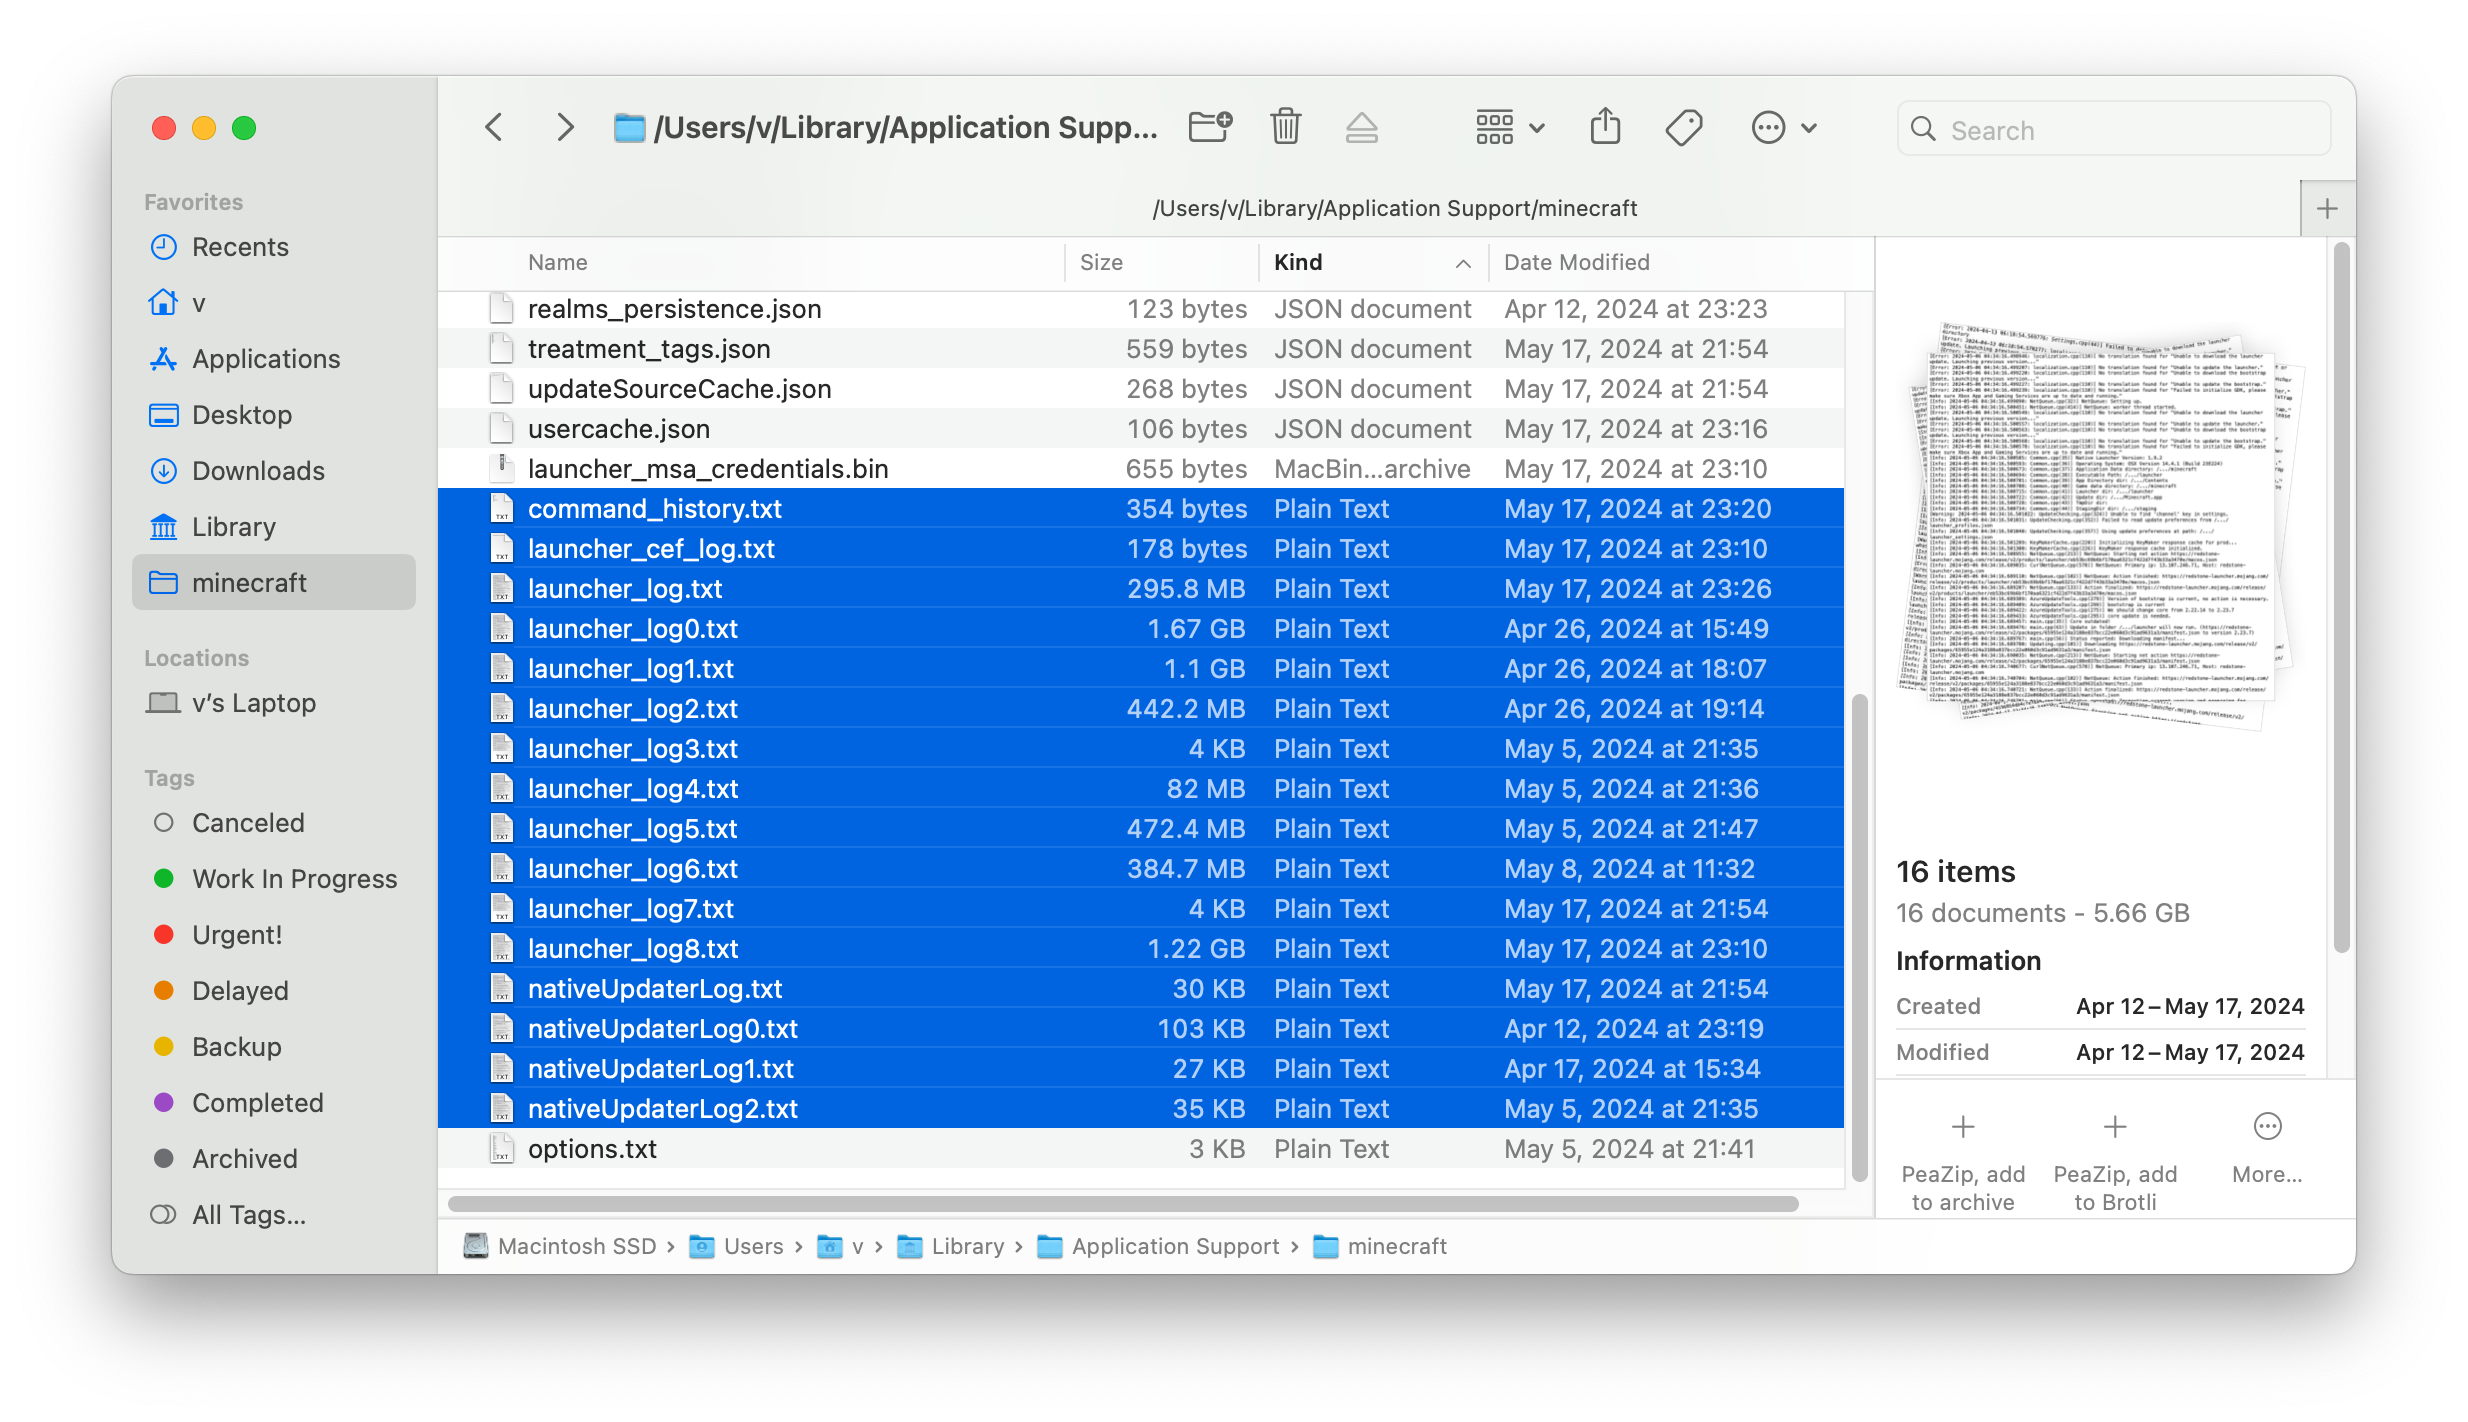Click Application Support in the path bar
The image size is (2468, 1422).
(x=1175, y=1246)
